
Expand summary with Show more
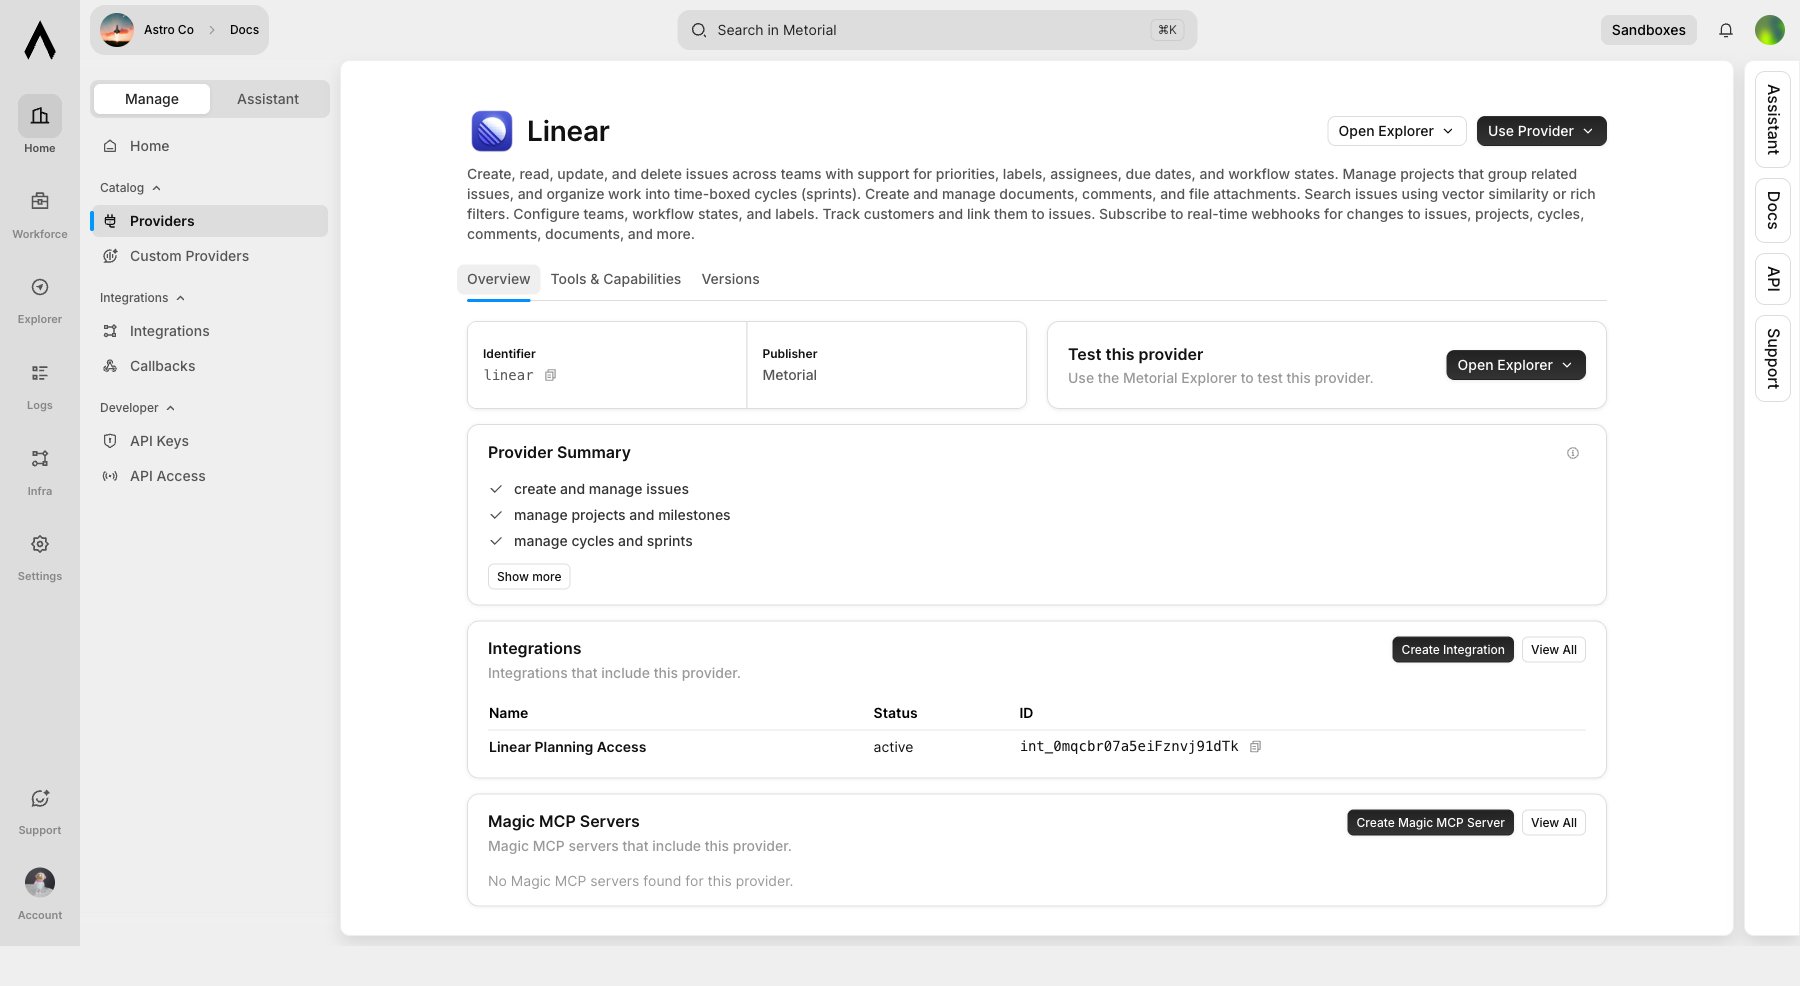point(529,577)
